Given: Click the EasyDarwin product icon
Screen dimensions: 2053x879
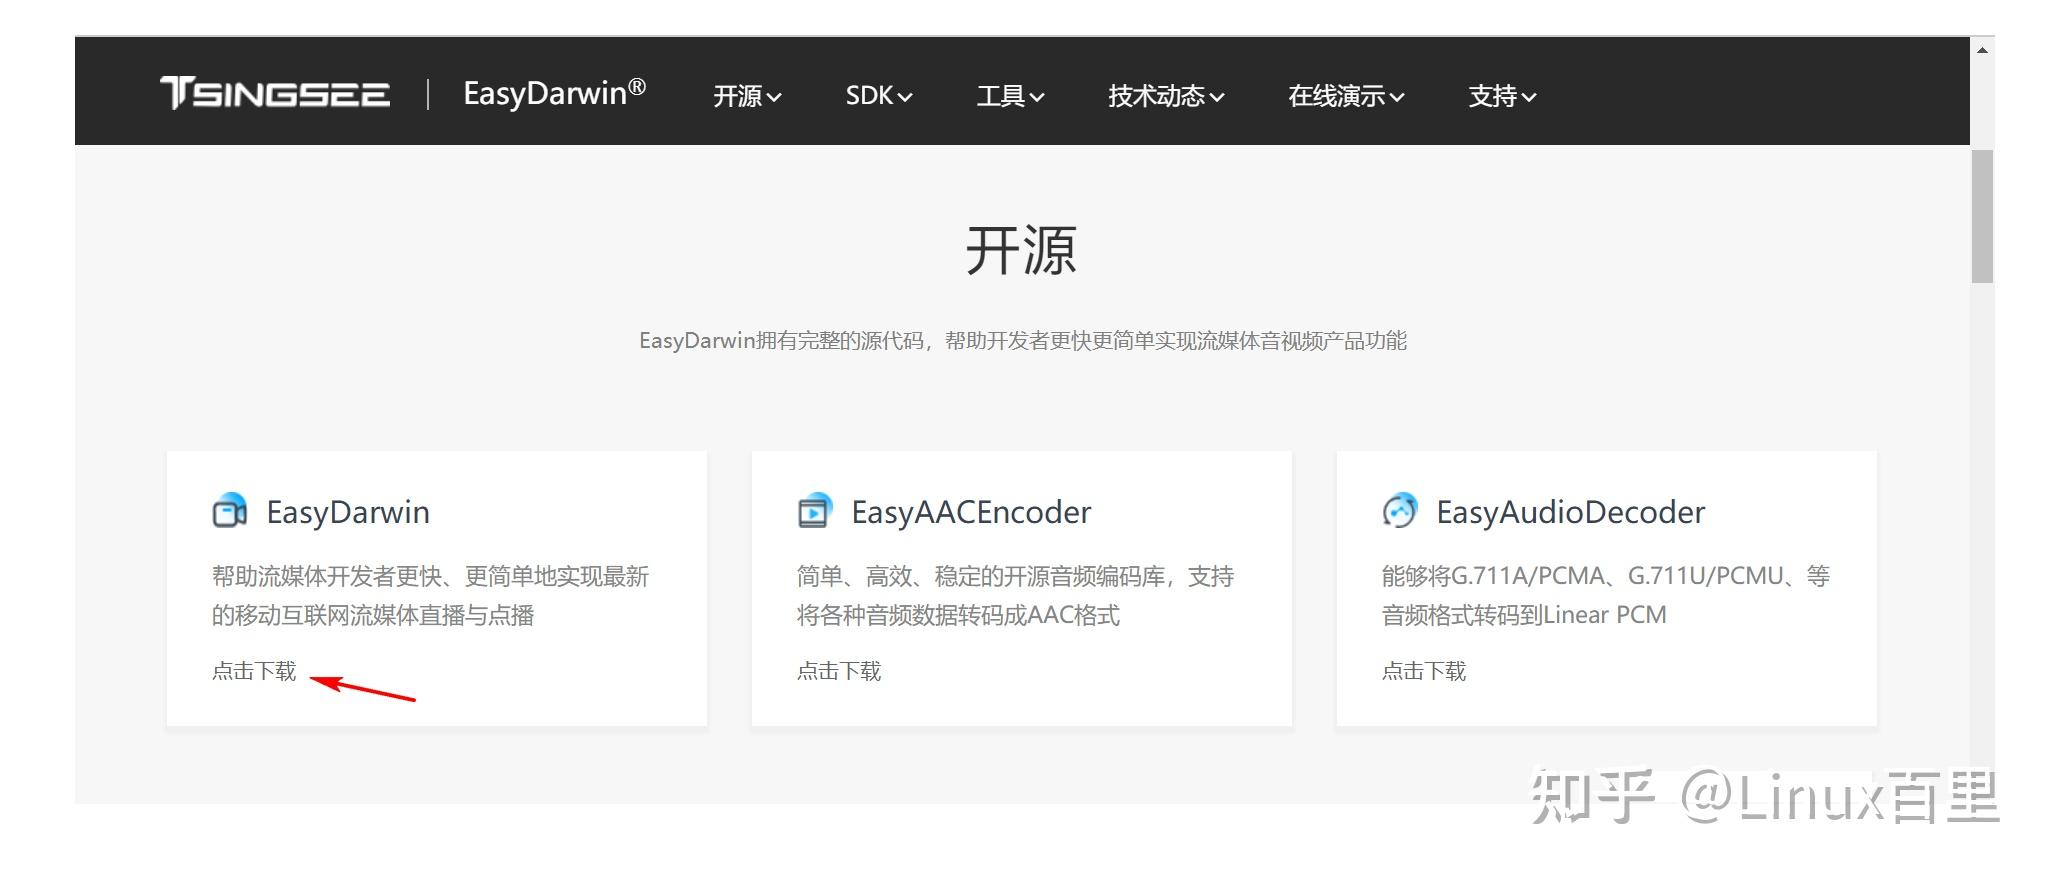Looking at the screenshot, I should 230,511.
